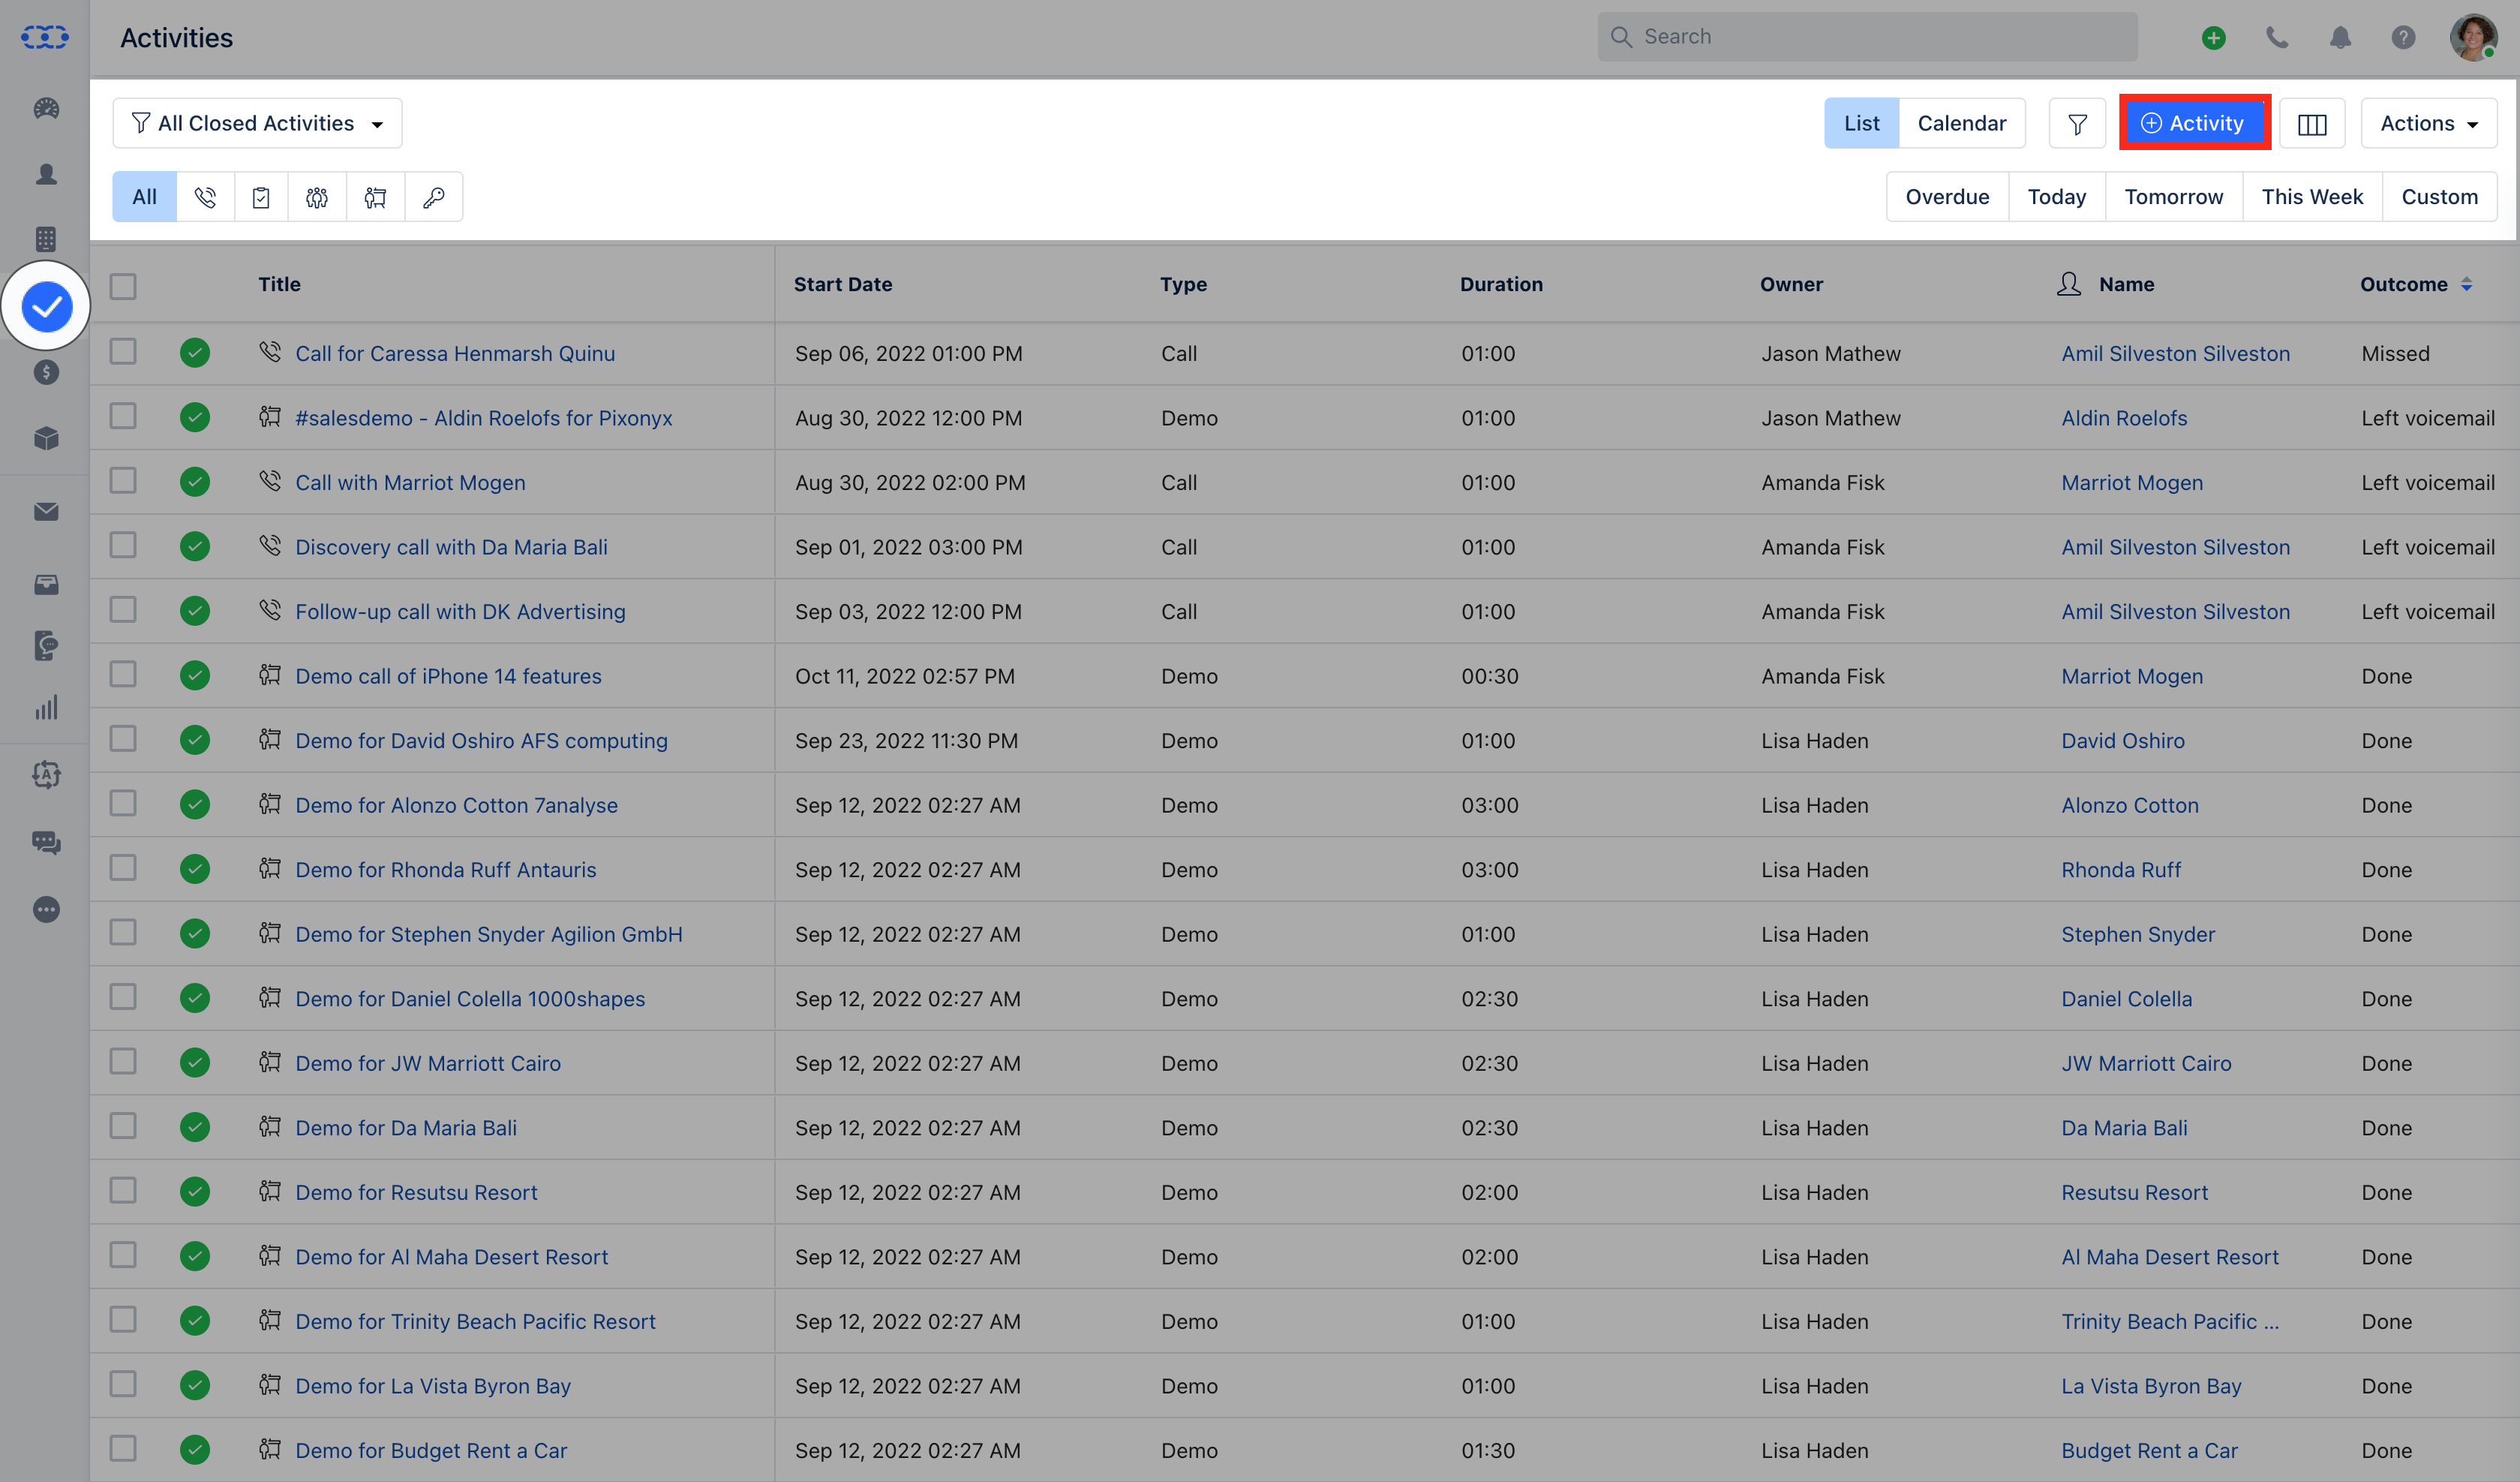This screenshot has height=1482, width=2520.
Task: Click the Oct 11, 2022 02:57 PM start date
Action: click(x=904, y=676)
